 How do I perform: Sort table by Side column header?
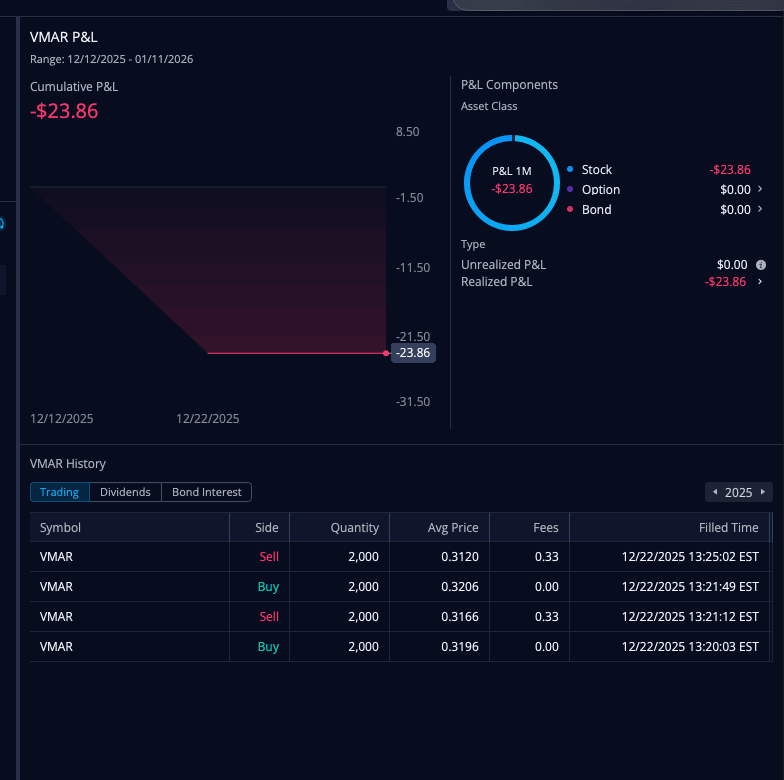(x=260, y=528)
